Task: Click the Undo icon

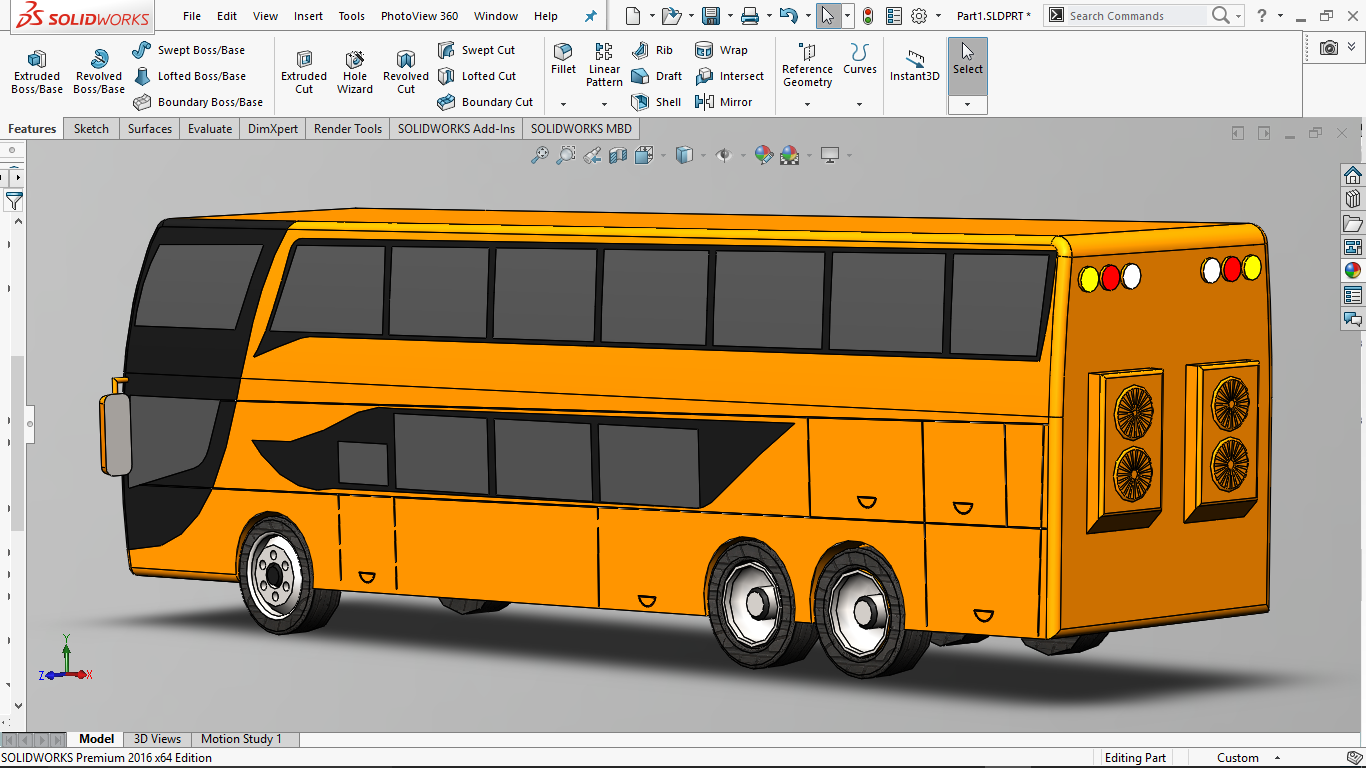Action: coord(788,16)
